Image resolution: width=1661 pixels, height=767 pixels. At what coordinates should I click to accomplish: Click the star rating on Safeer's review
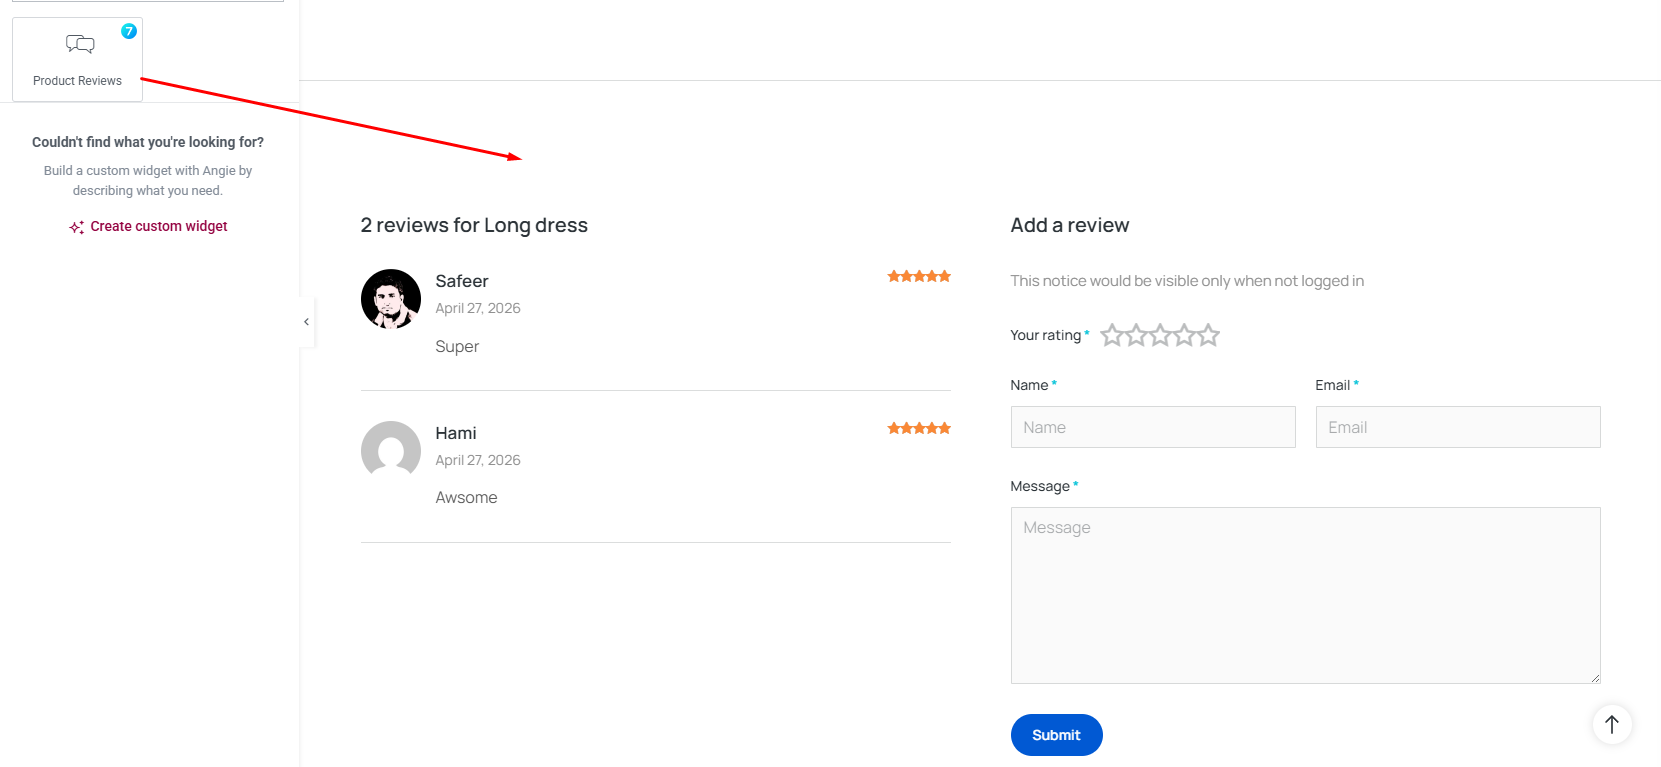[919, 277]
